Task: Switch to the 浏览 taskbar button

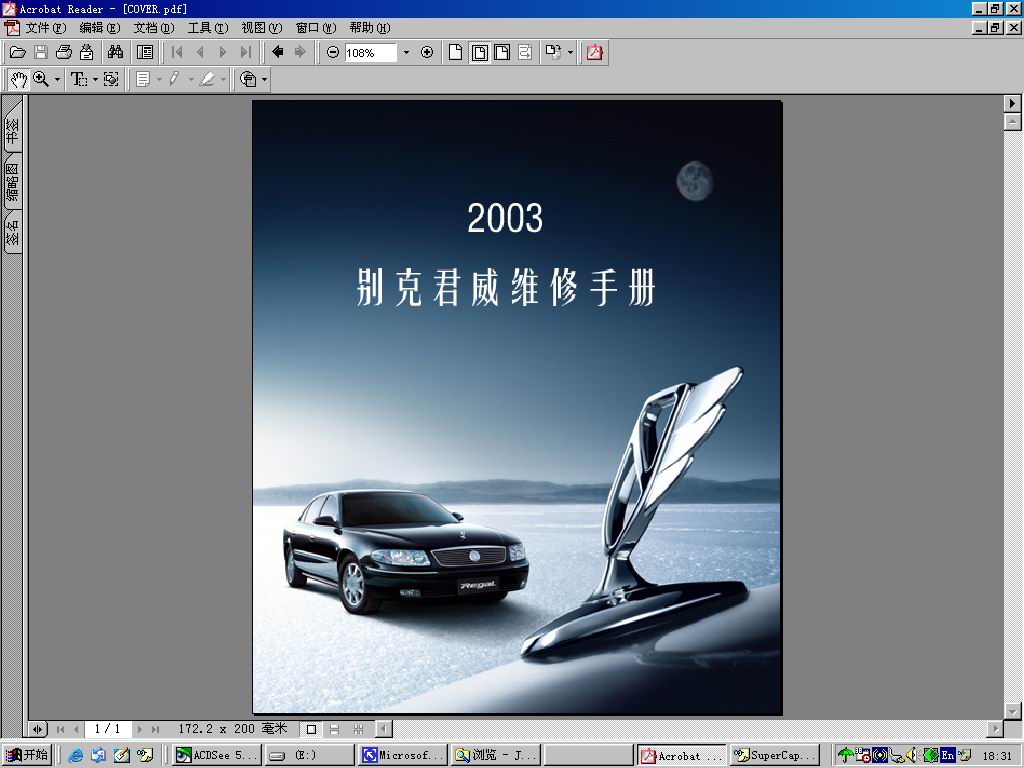Action: point(495,756)
